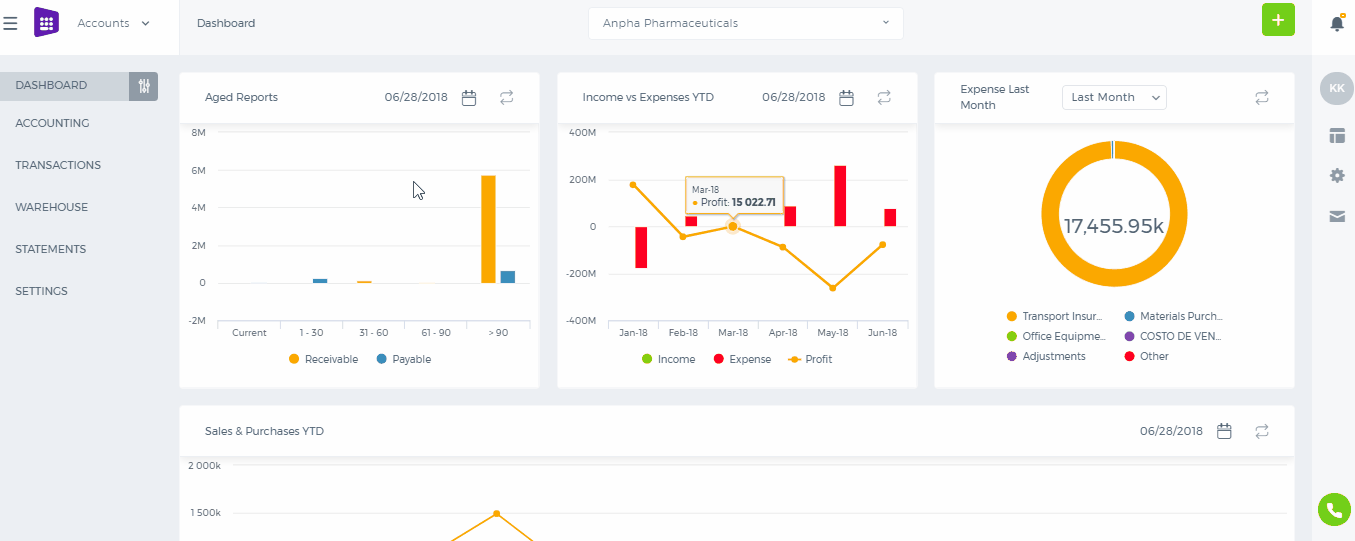1355x541 pixels.
Task: Open Income vs Expenses calendar picker
Action: 846,98
